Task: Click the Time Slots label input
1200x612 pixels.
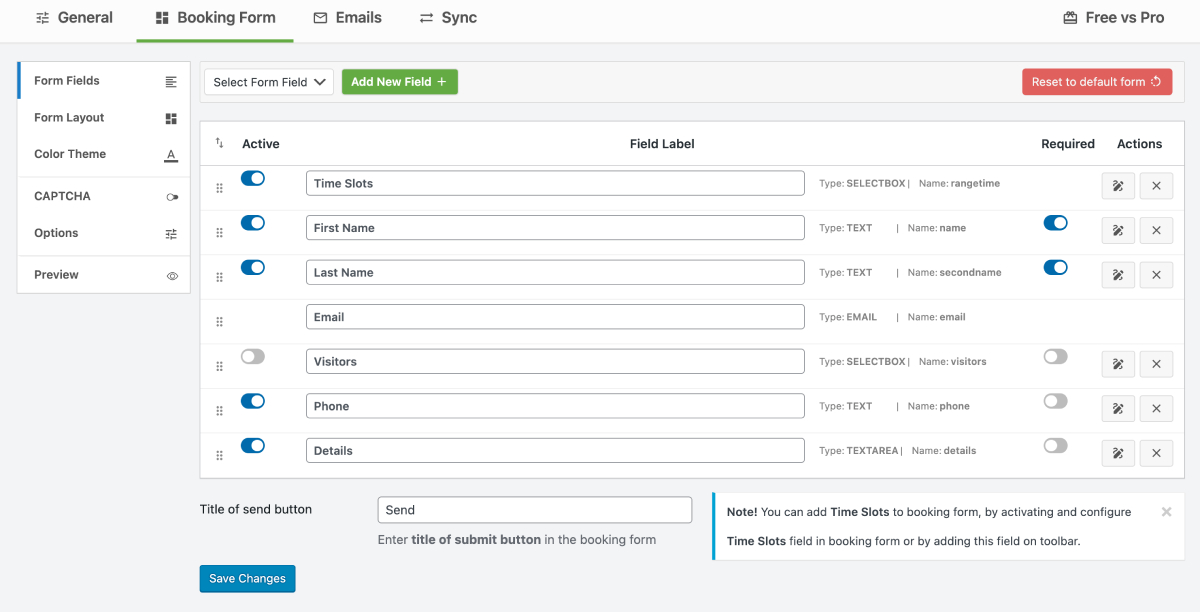Action: point(555,183)
